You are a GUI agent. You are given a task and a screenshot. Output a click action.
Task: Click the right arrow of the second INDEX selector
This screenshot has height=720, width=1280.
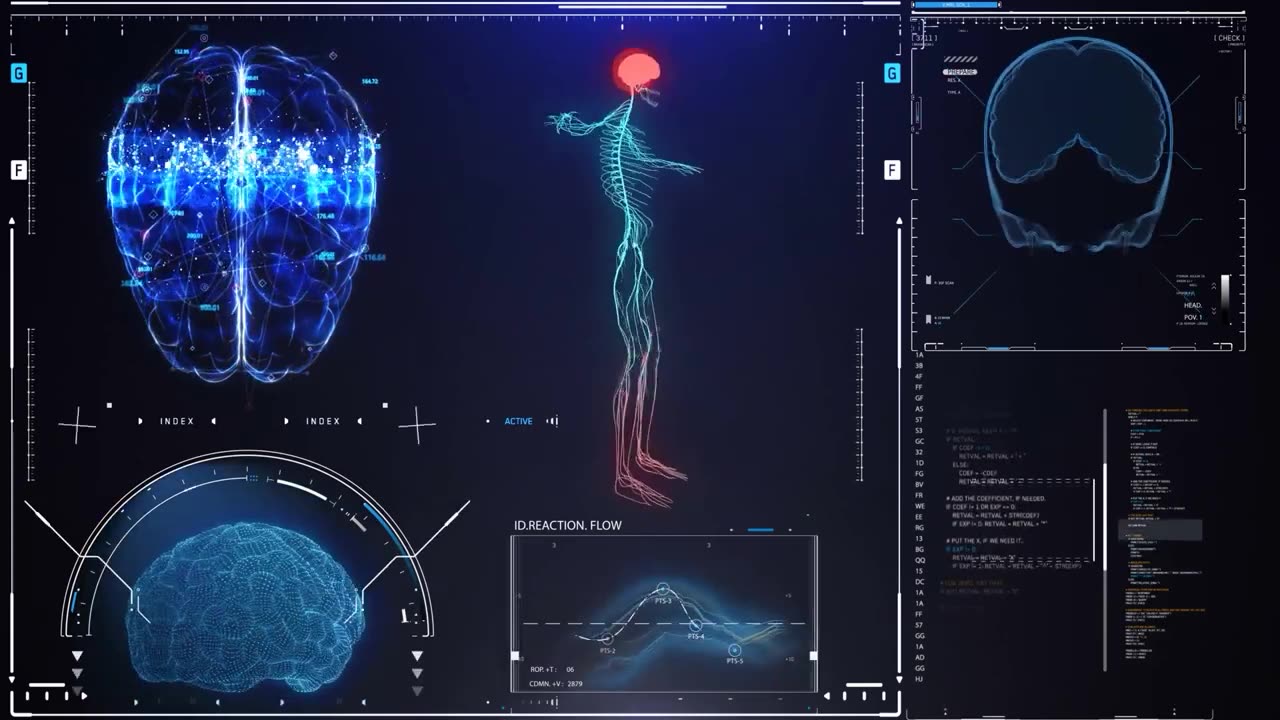(361, 421)
